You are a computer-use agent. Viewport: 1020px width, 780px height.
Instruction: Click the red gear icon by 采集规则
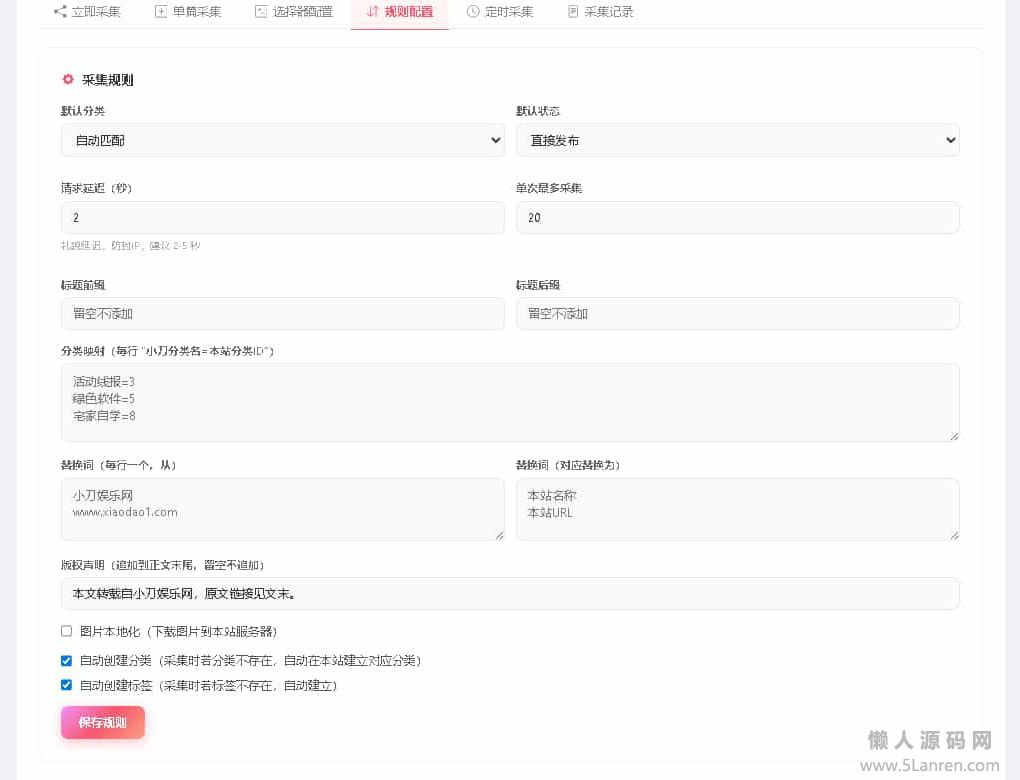tap(68, 79)
